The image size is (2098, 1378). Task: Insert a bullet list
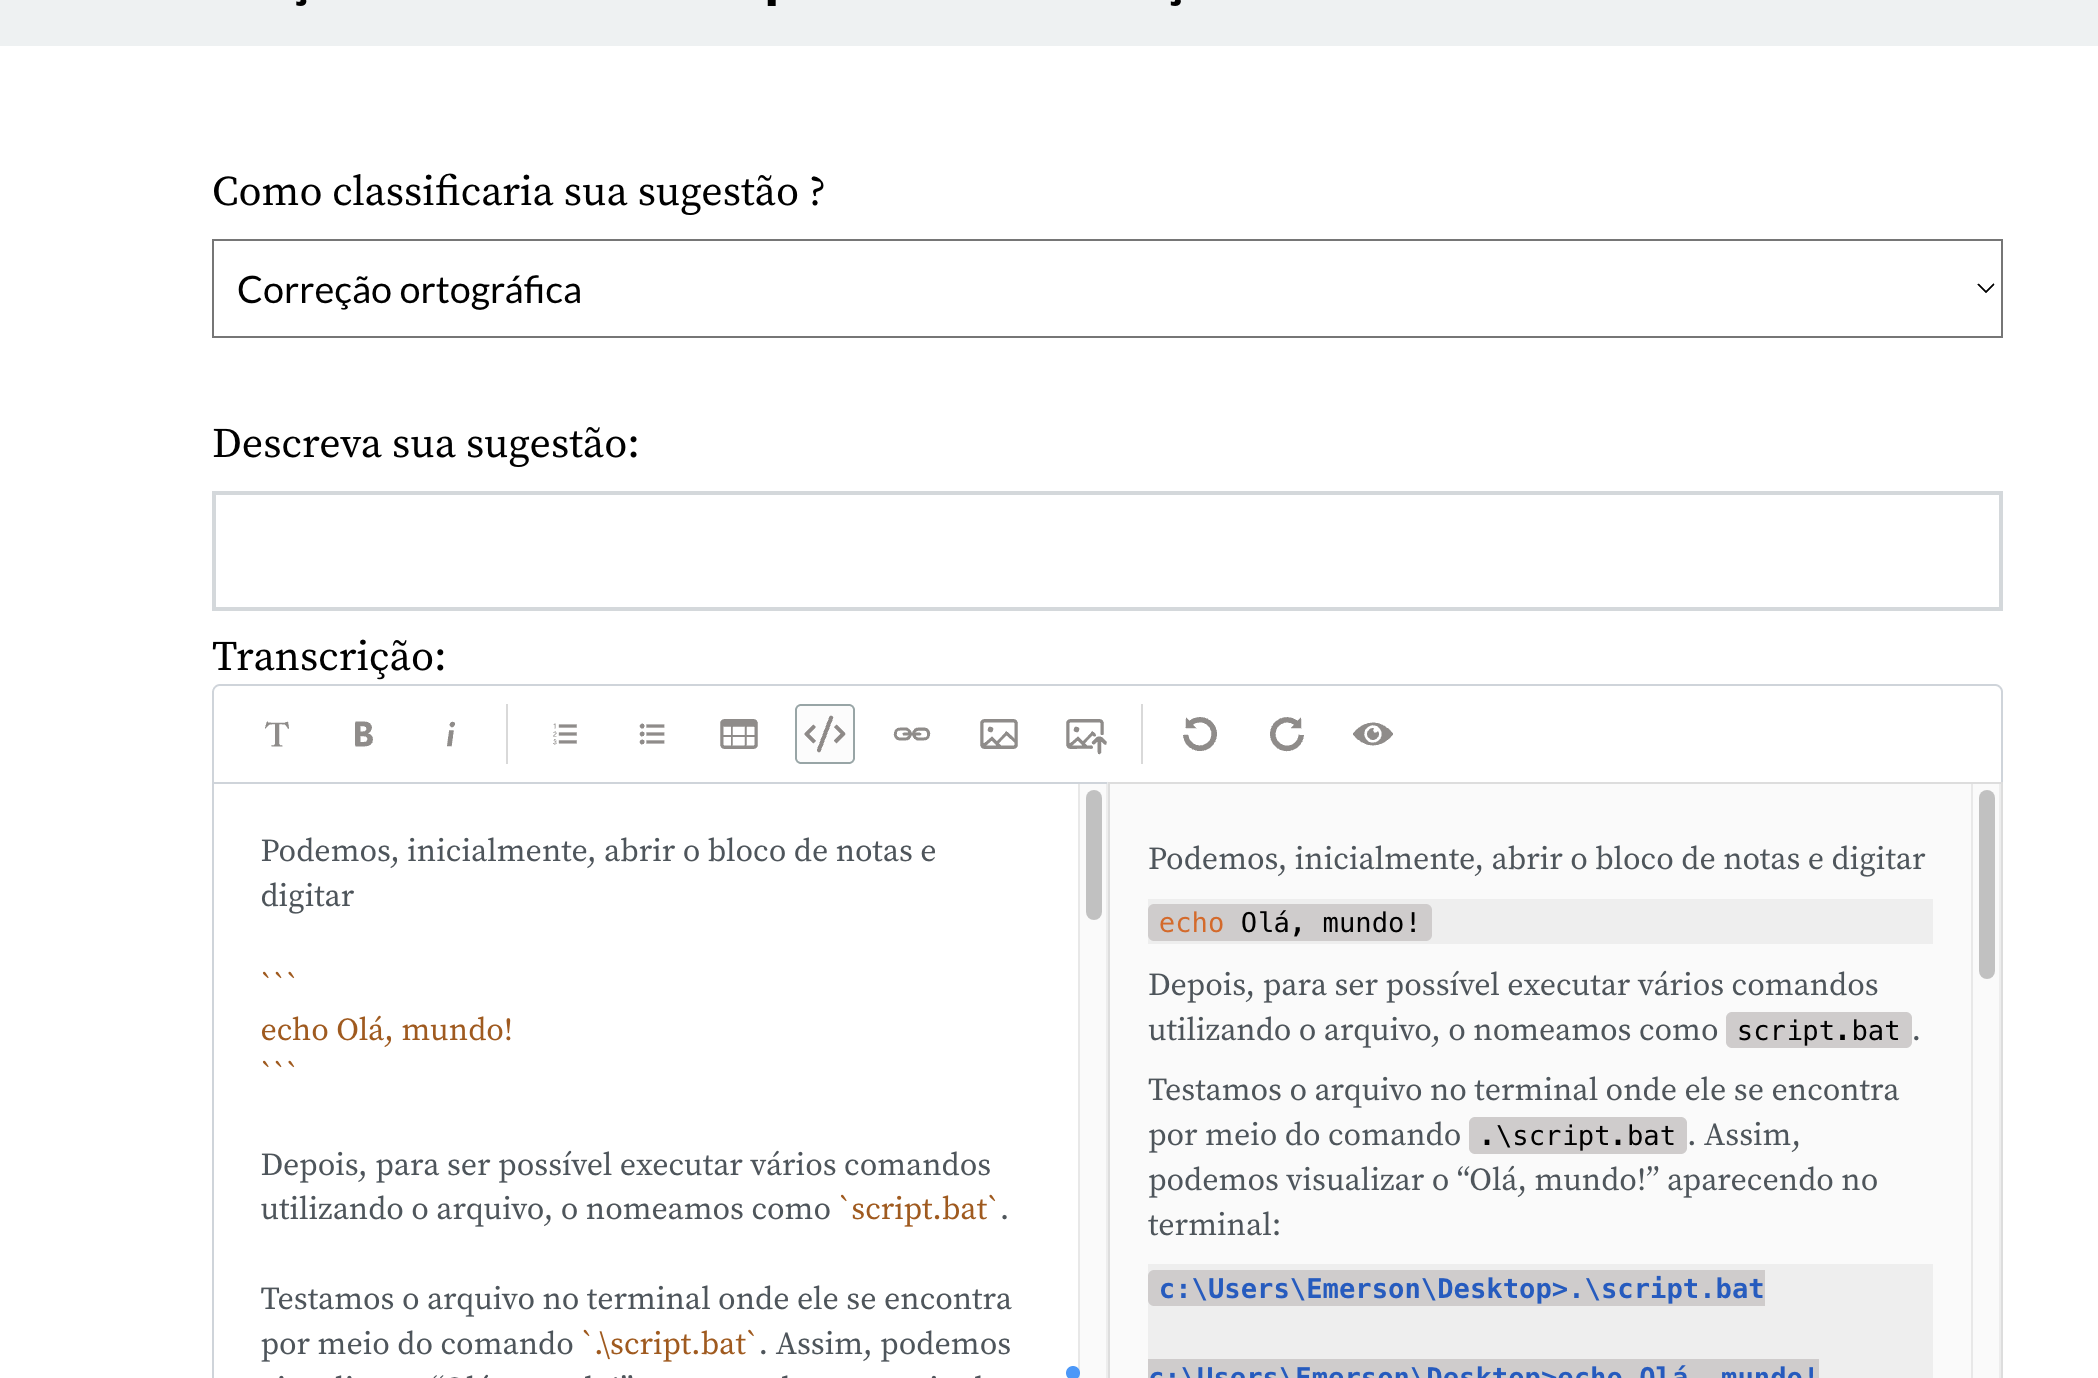tap(651, 734)
